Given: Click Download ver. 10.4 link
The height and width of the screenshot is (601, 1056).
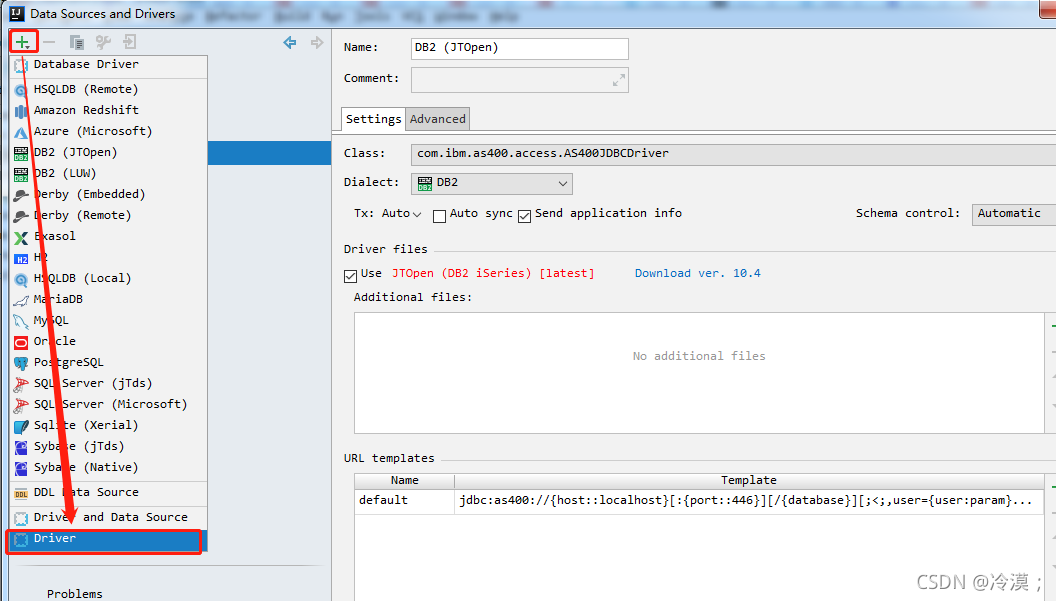Looking at the screenshot, I should pyautogui.click(x=697, y=273).
